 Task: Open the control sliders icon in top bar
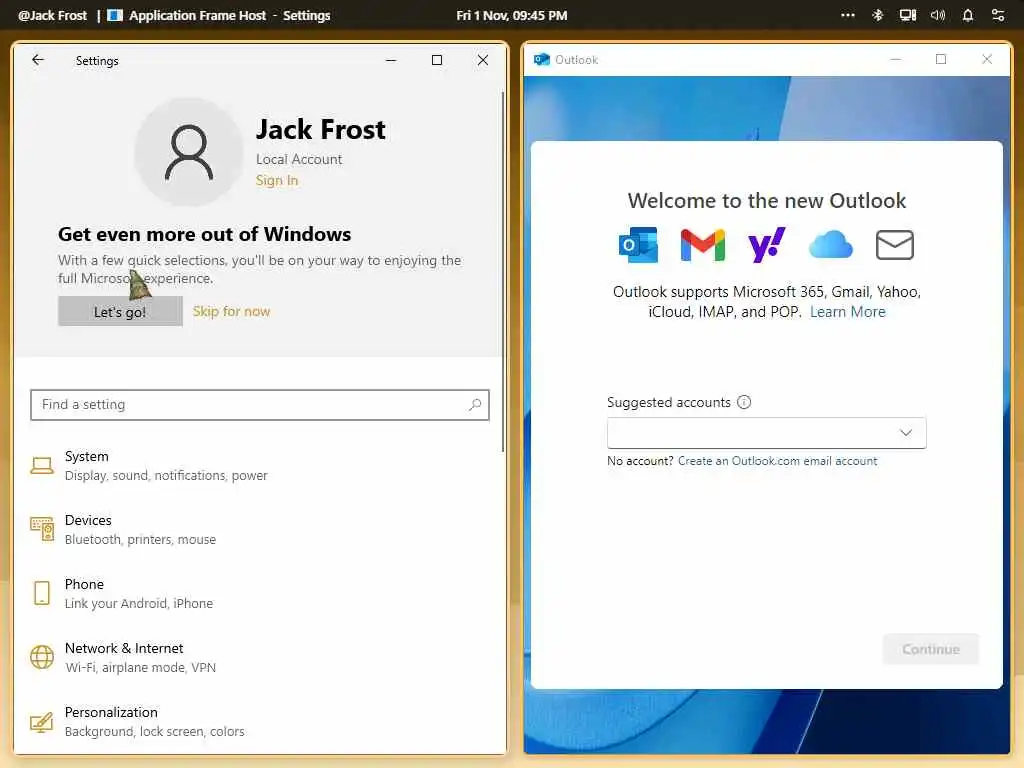tap(998, 15)
